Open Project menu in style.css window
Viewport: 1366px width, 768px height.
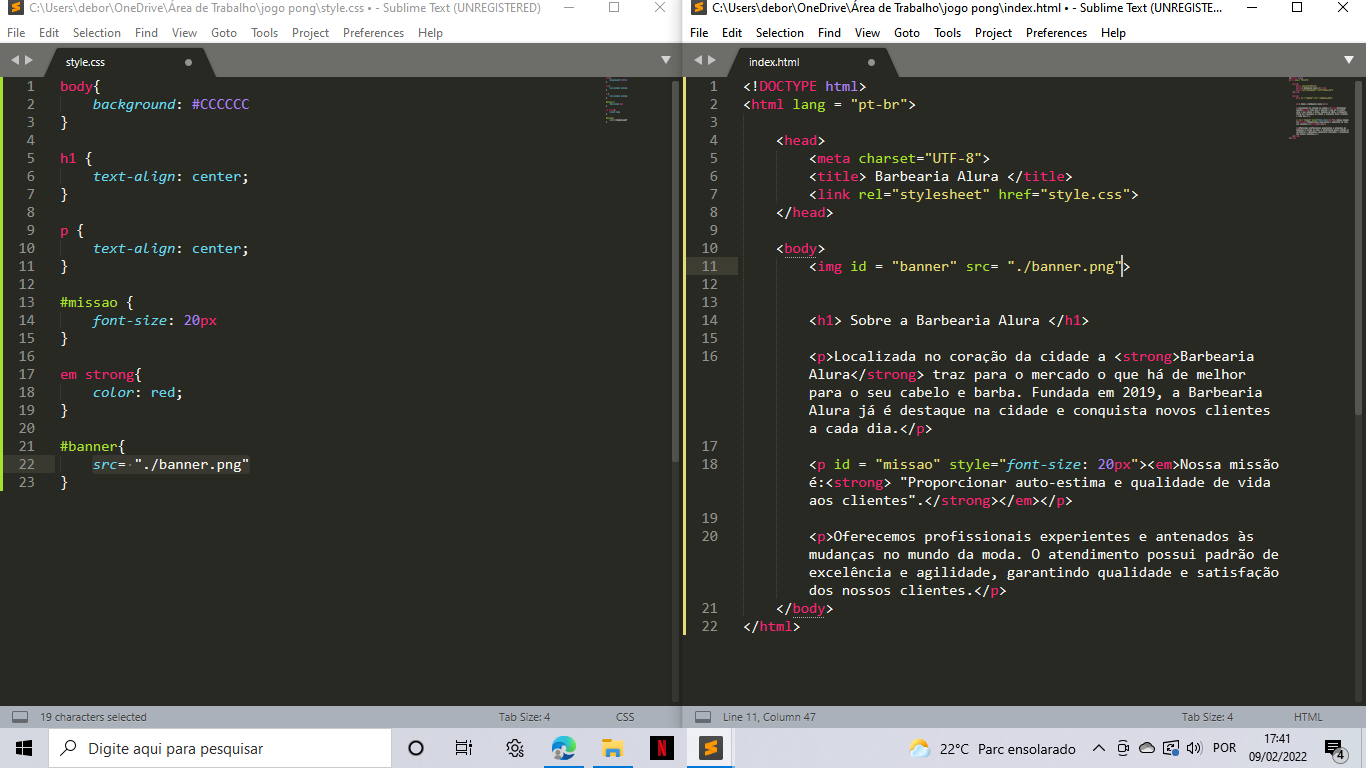(310, 32)
